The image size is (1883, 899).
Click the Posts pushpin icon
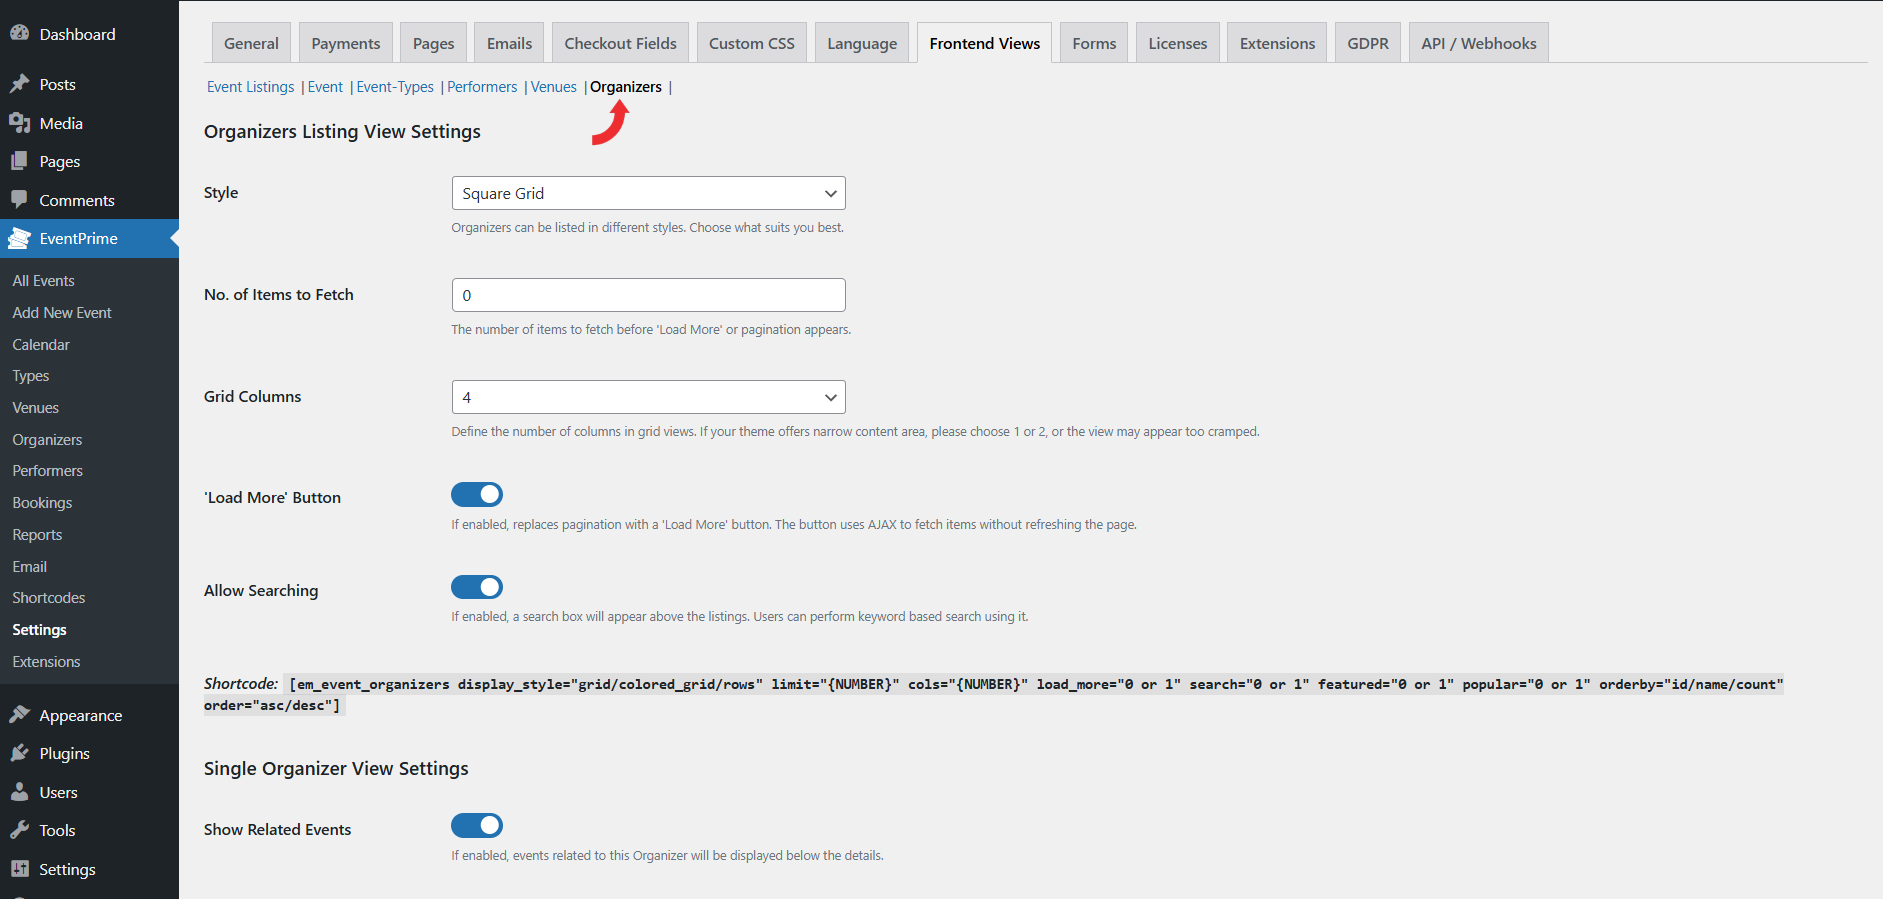[19, 84]
